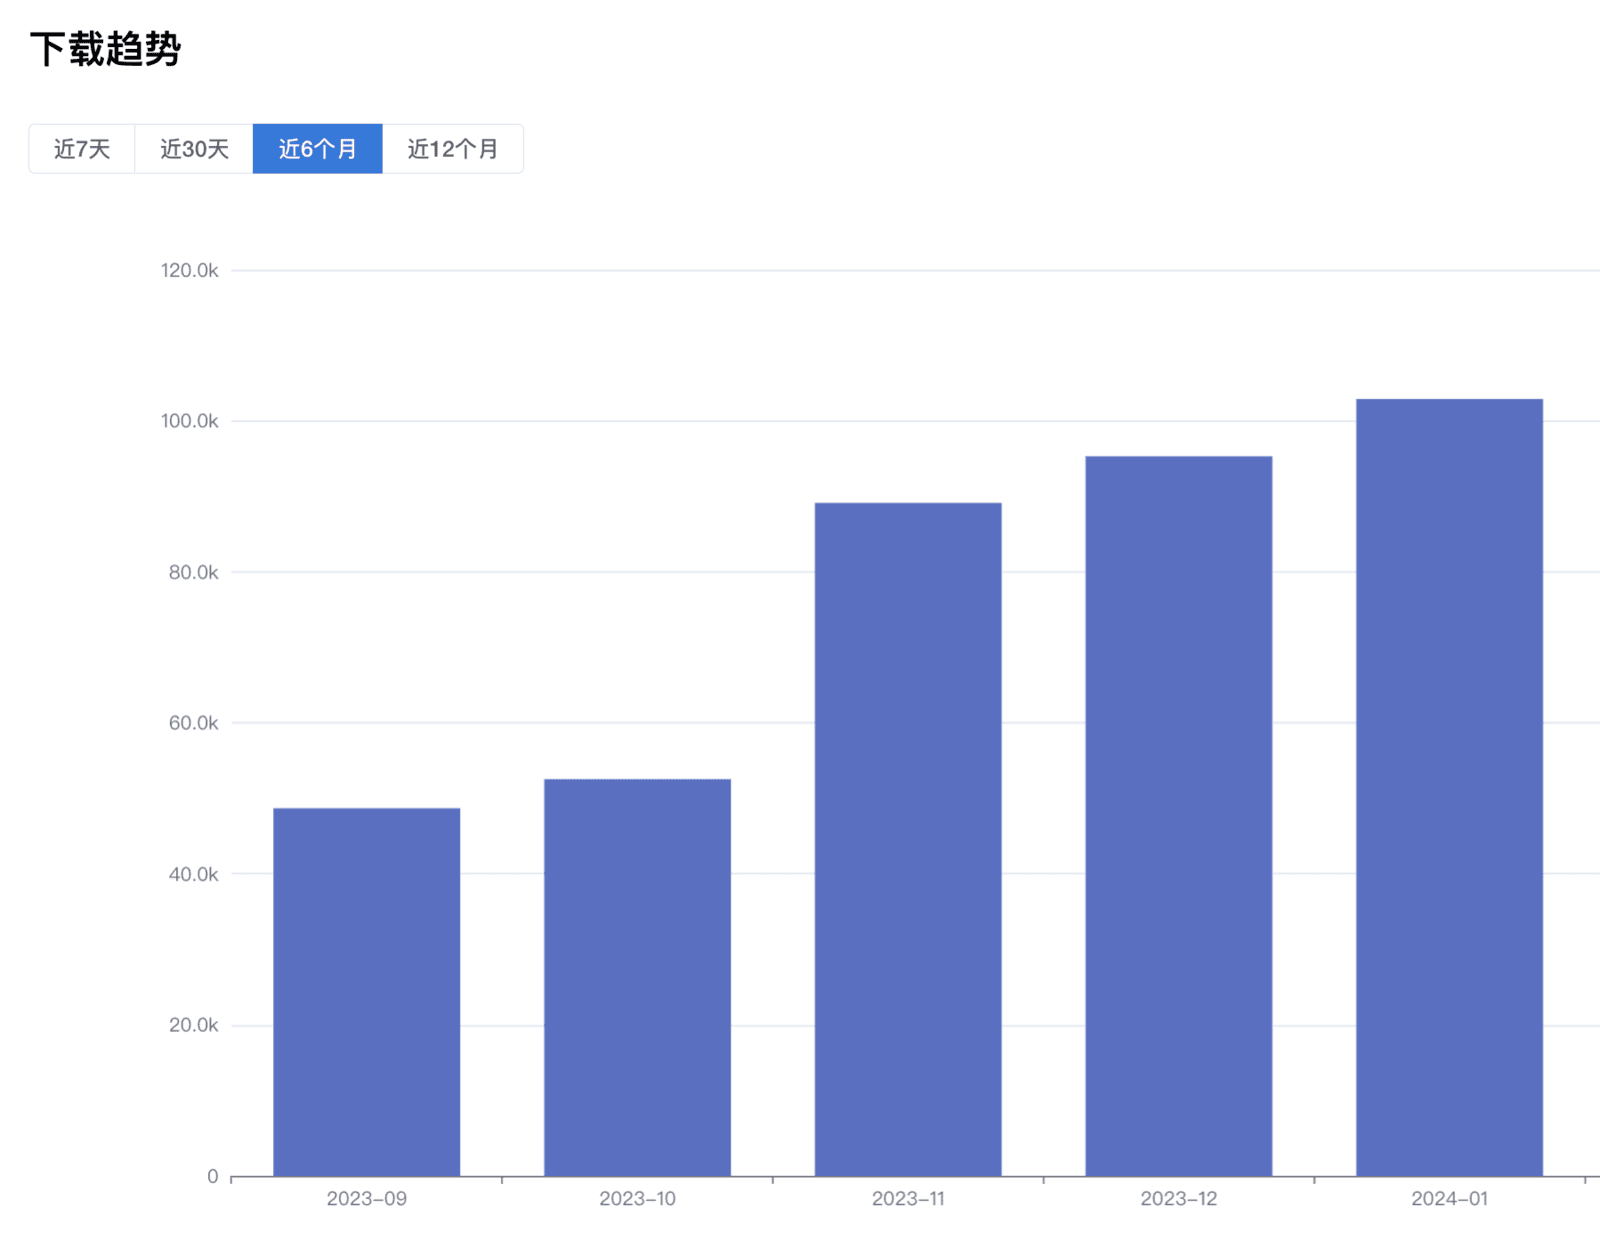
Task: Click the 120.0k y-axis label
Action: [189, 271]
